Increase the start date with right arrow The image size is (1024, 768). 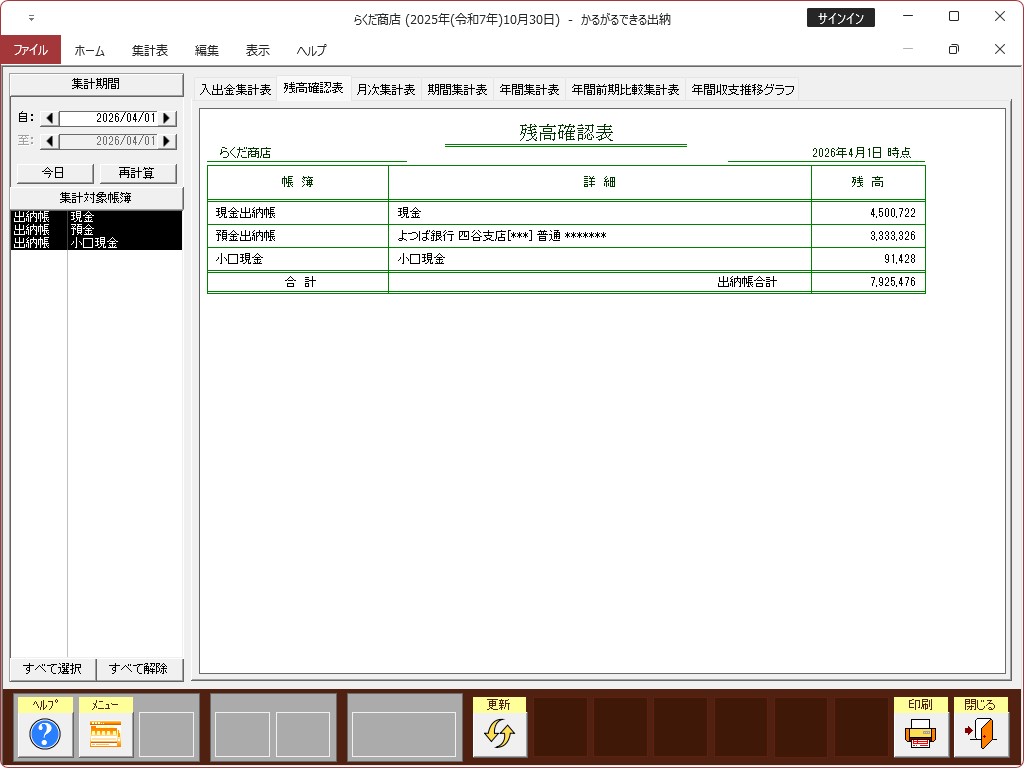coord(167,118)
